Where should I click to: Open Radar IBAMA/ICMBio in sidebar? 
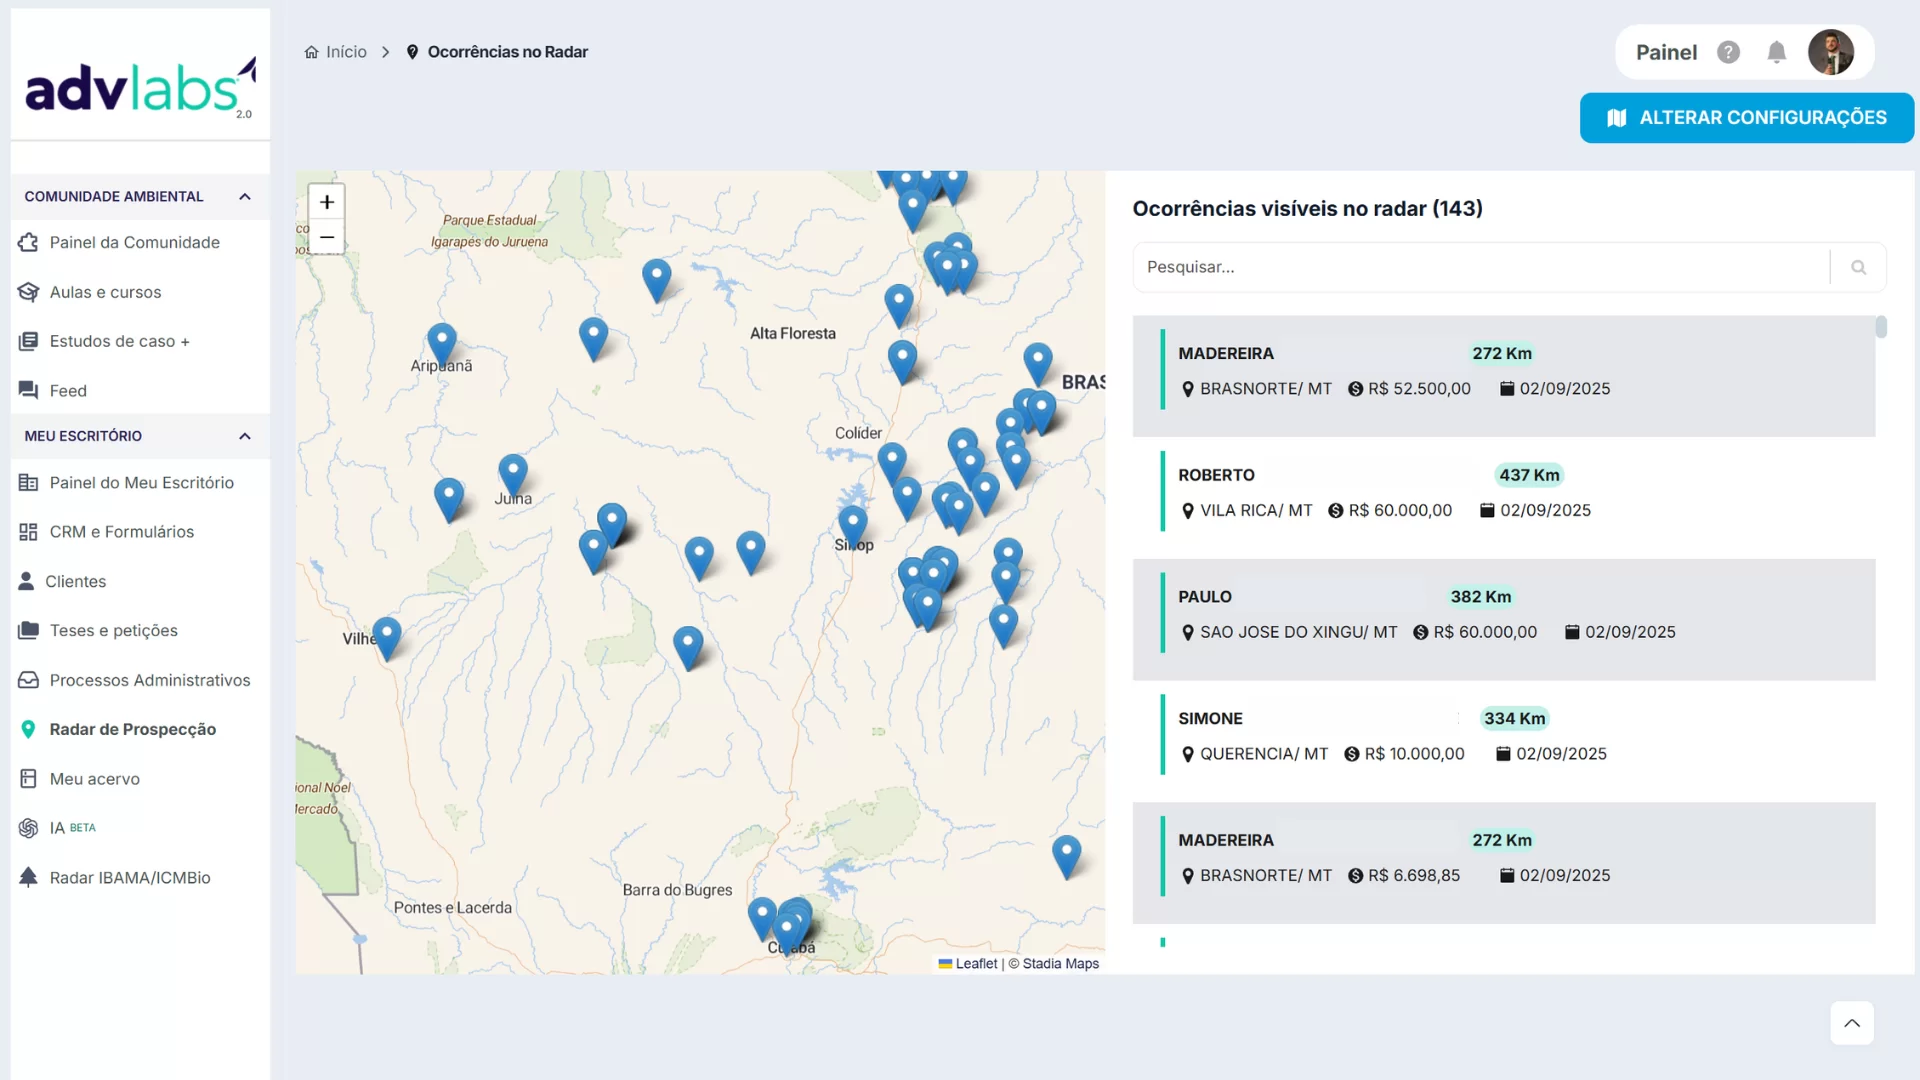tap(130, 878)
